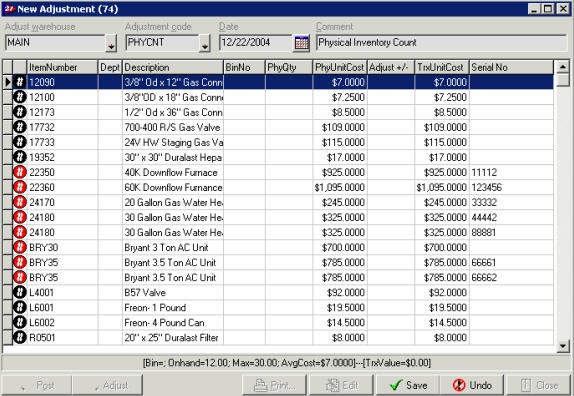The height and width of the screenshot is (396, 574).
Task: Click the # icon for item L6001
Action: point(20,307)
